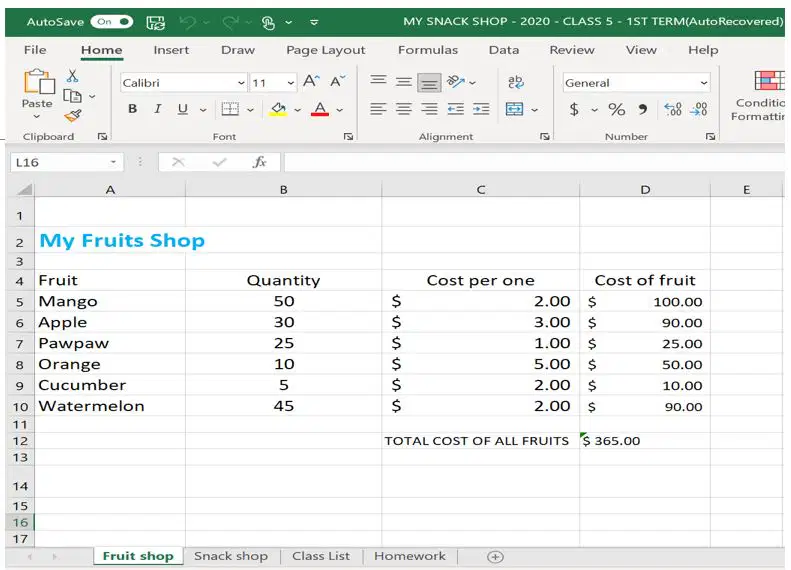Click the Copy icon
The image size is (791, 570).
coord(72,95)
